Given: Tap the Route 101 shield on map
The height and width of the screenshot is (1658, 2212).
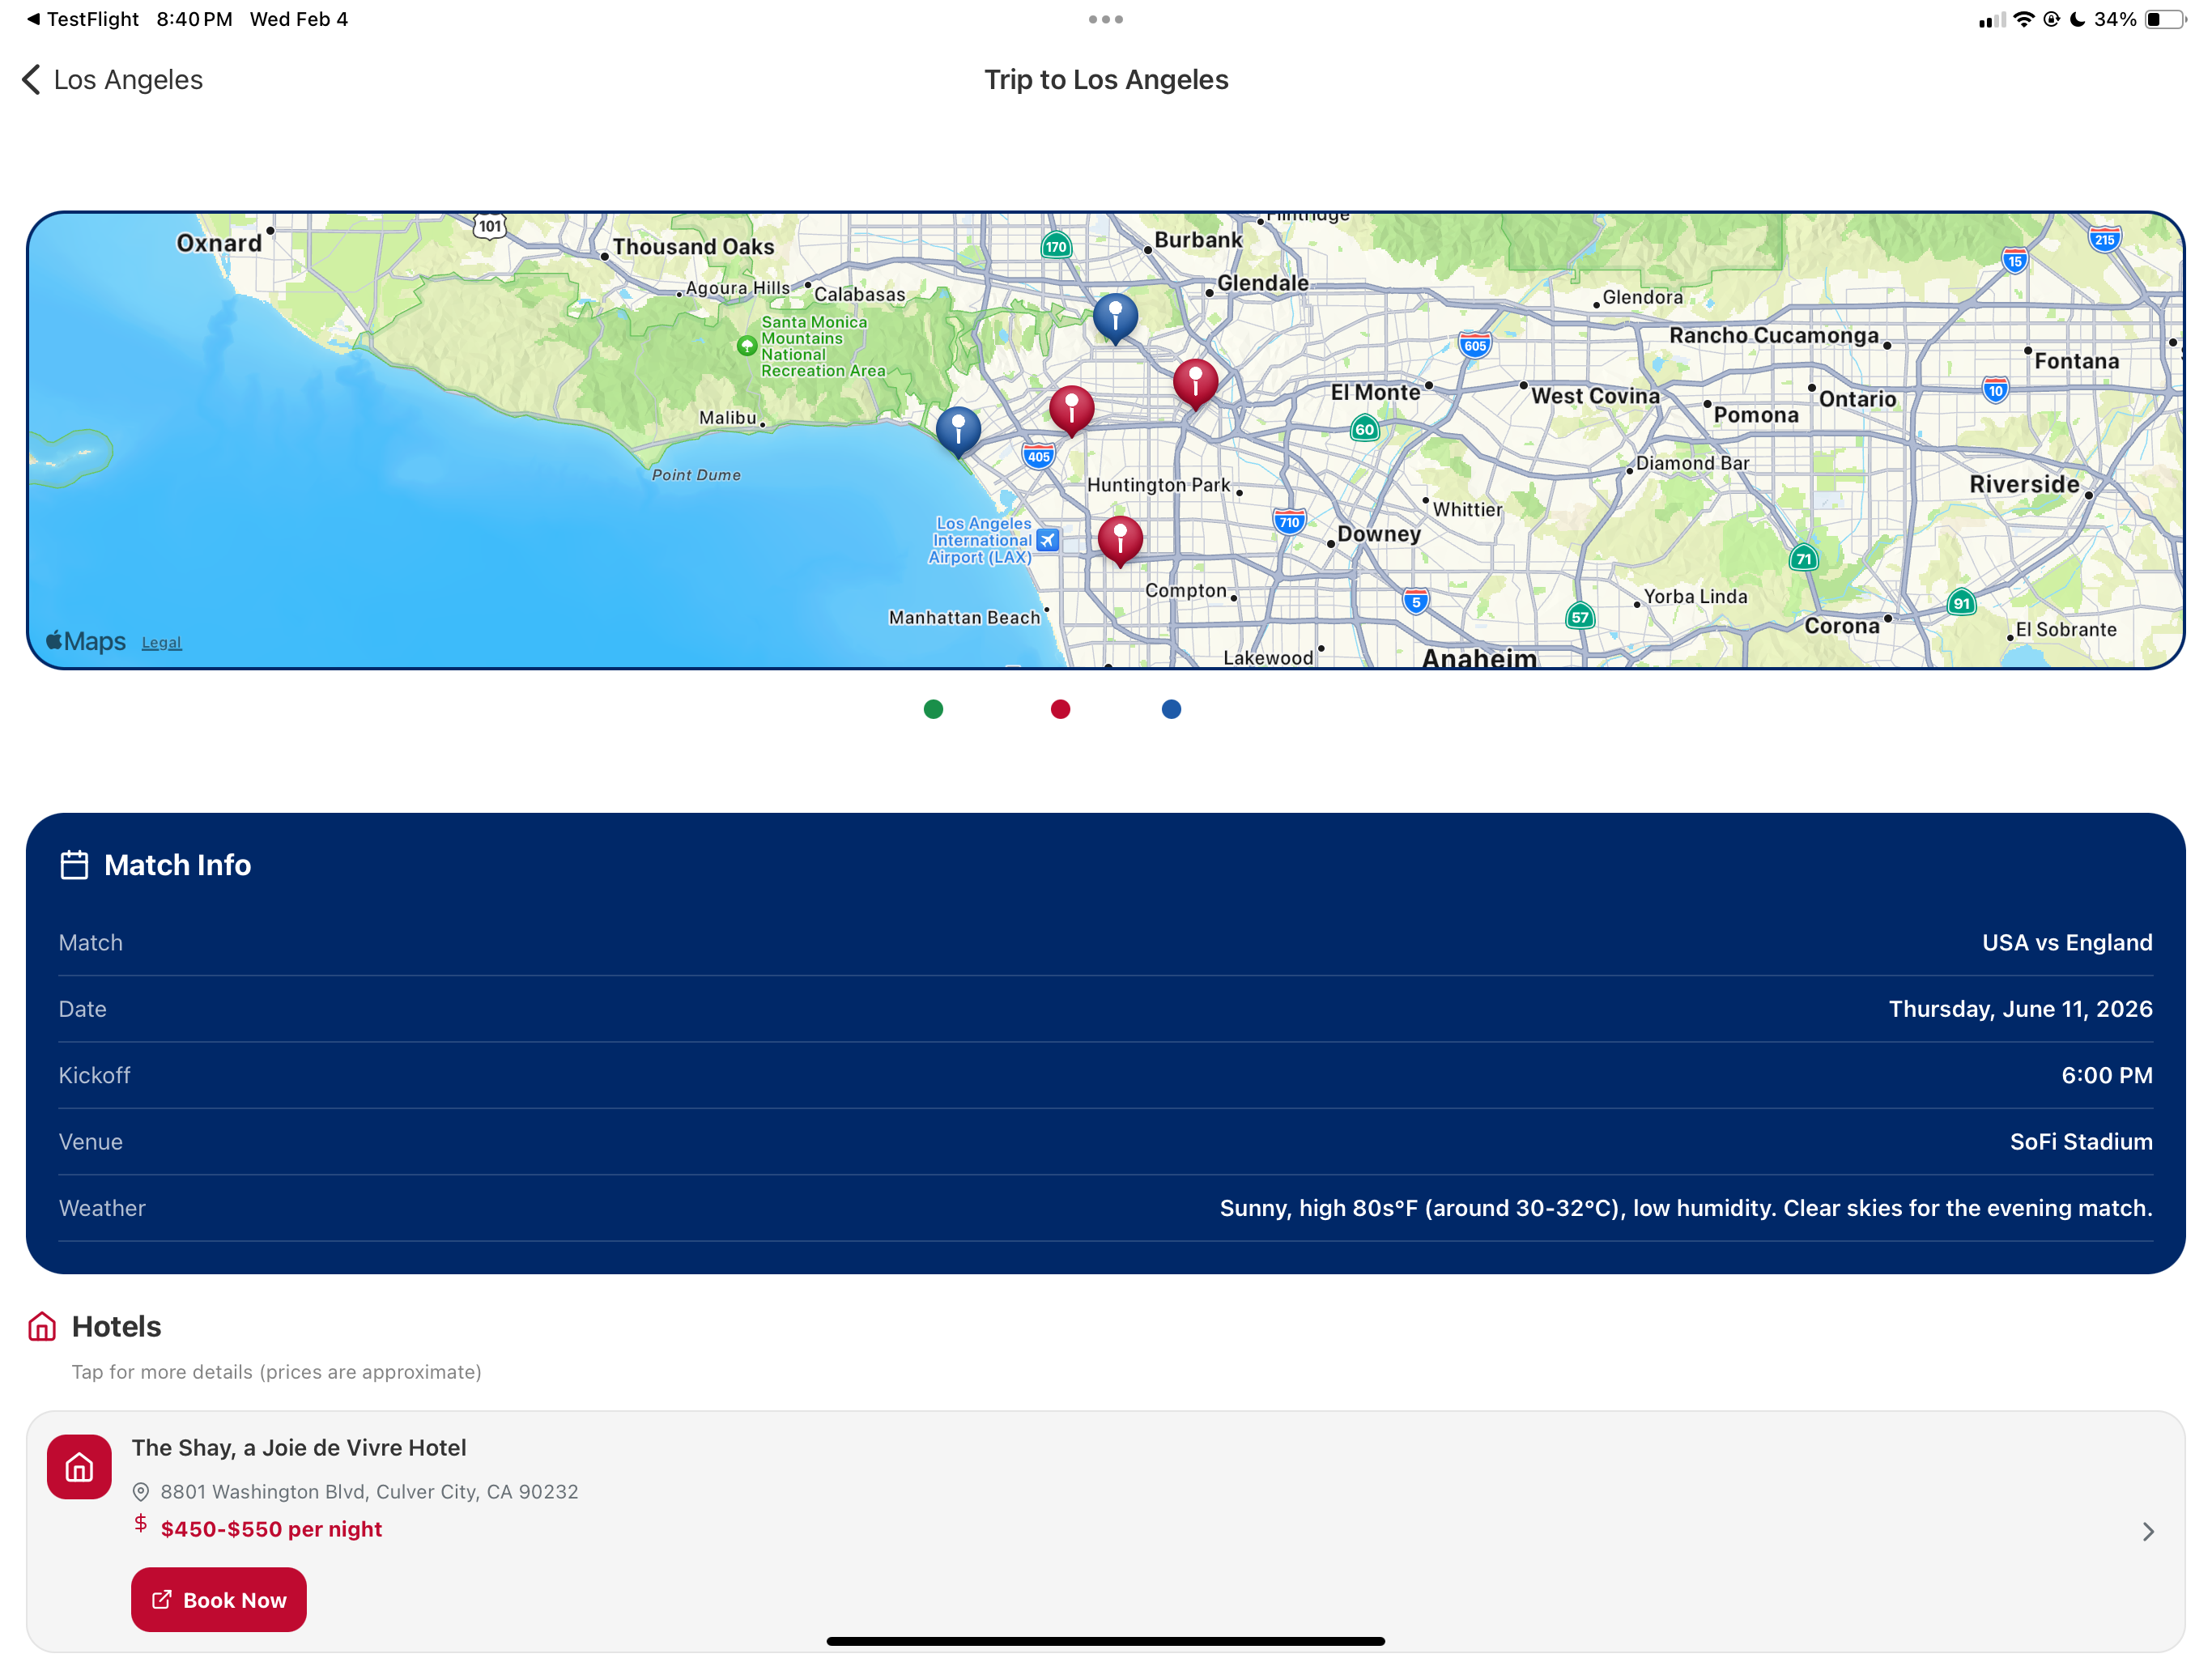Looking at the screenshot, I should point(489,226).
